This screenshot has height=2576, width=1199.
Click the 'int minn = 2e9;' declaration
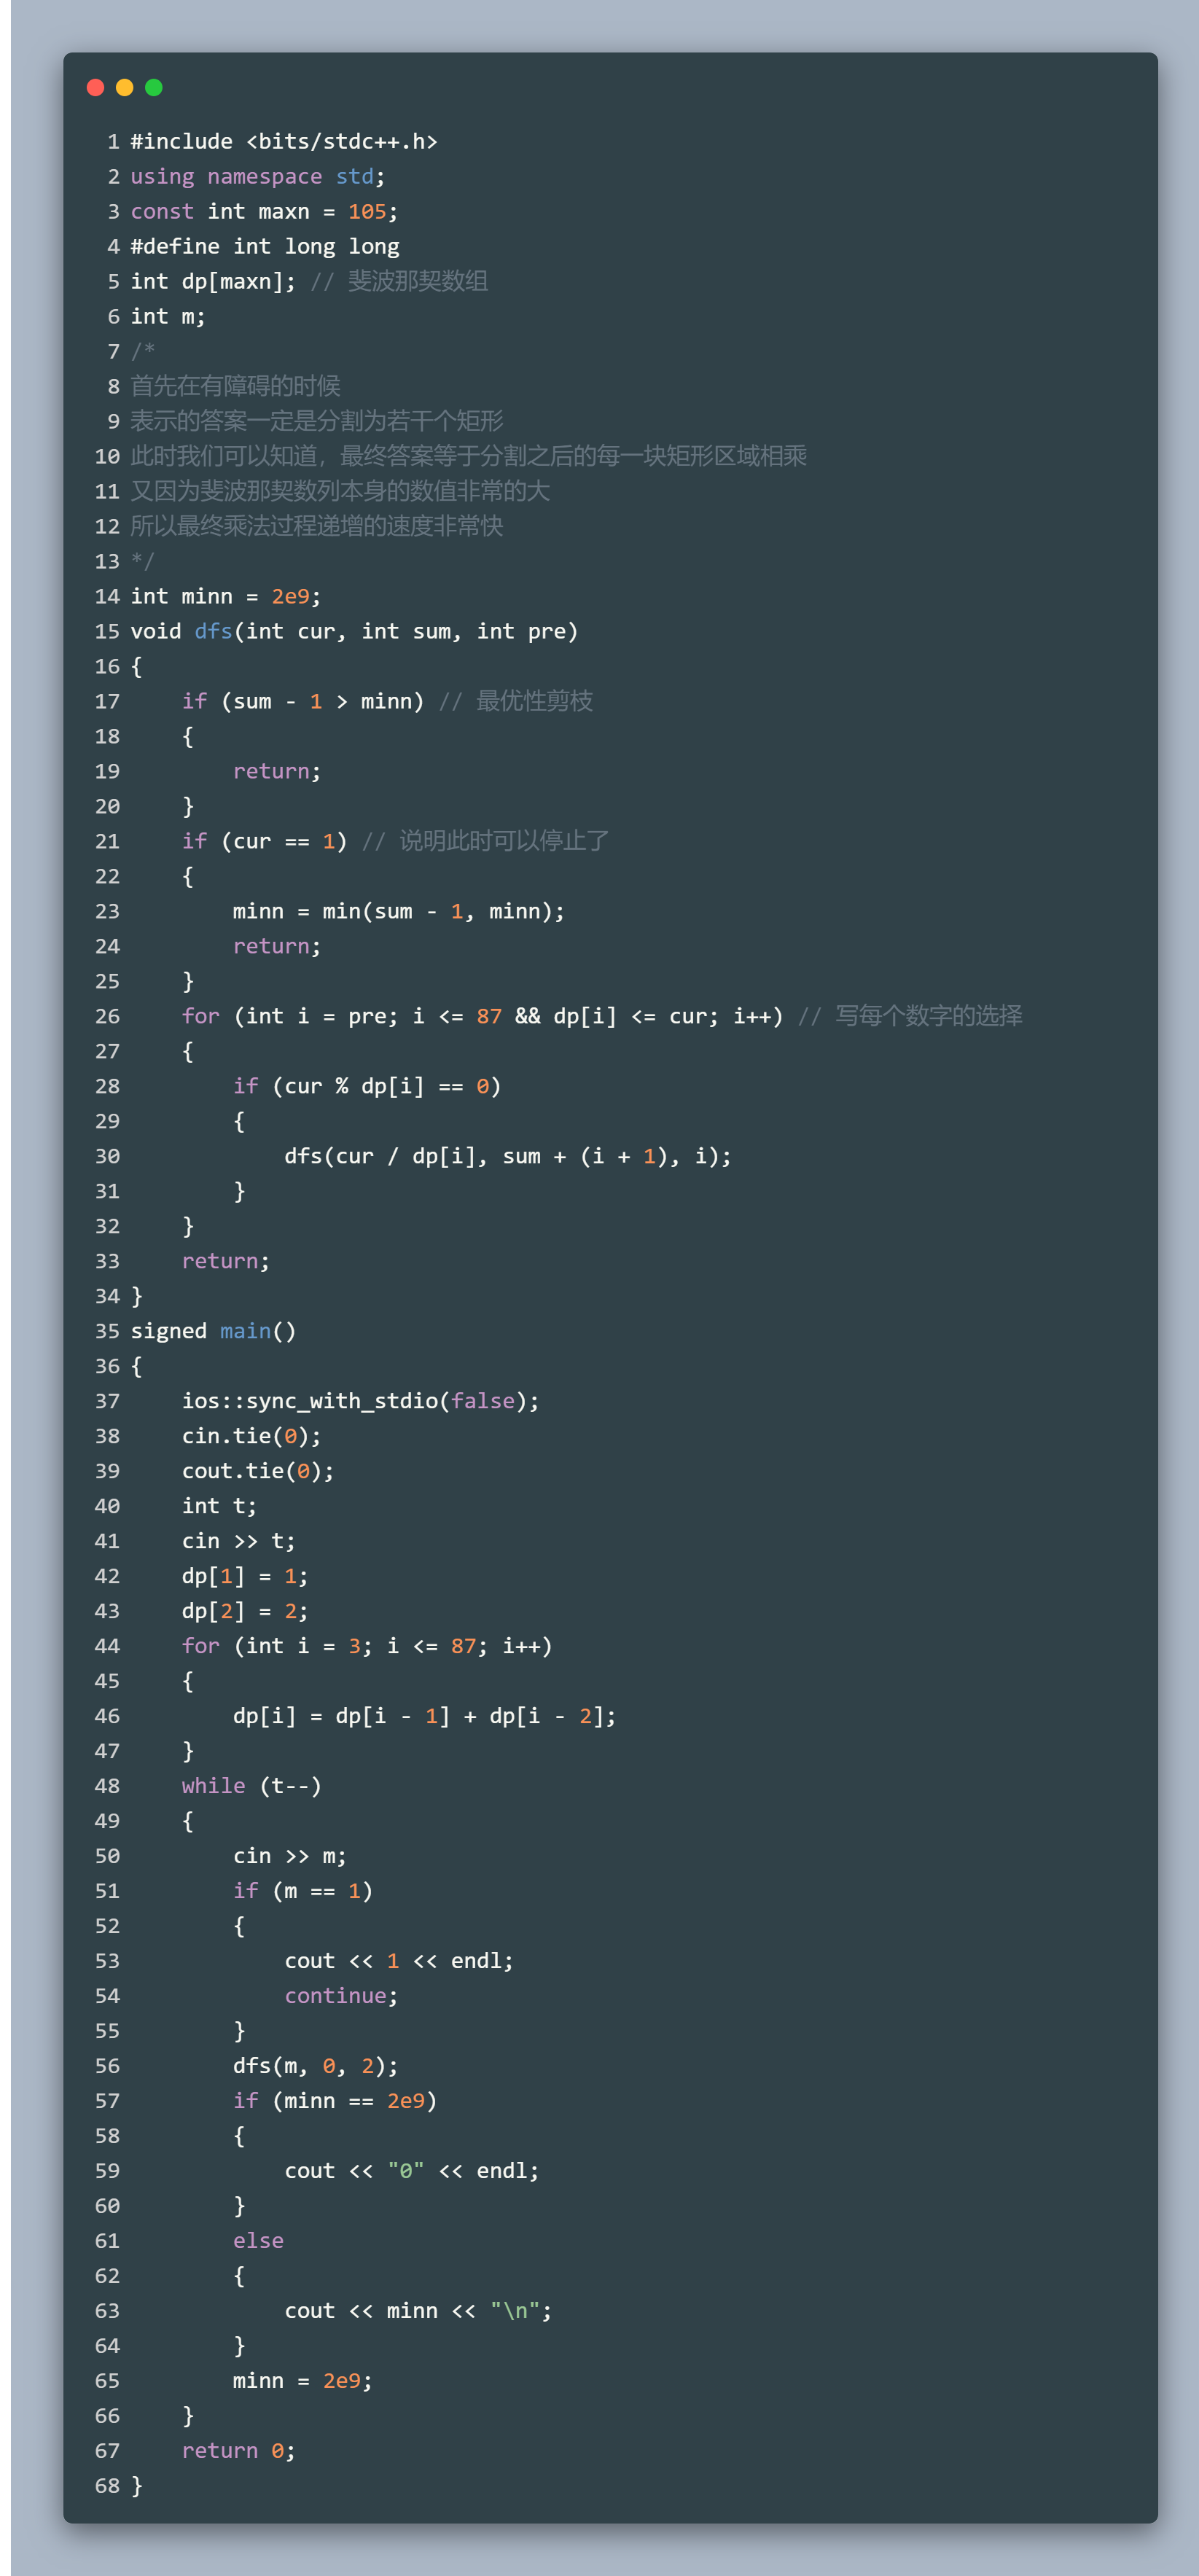coord(225,597)
